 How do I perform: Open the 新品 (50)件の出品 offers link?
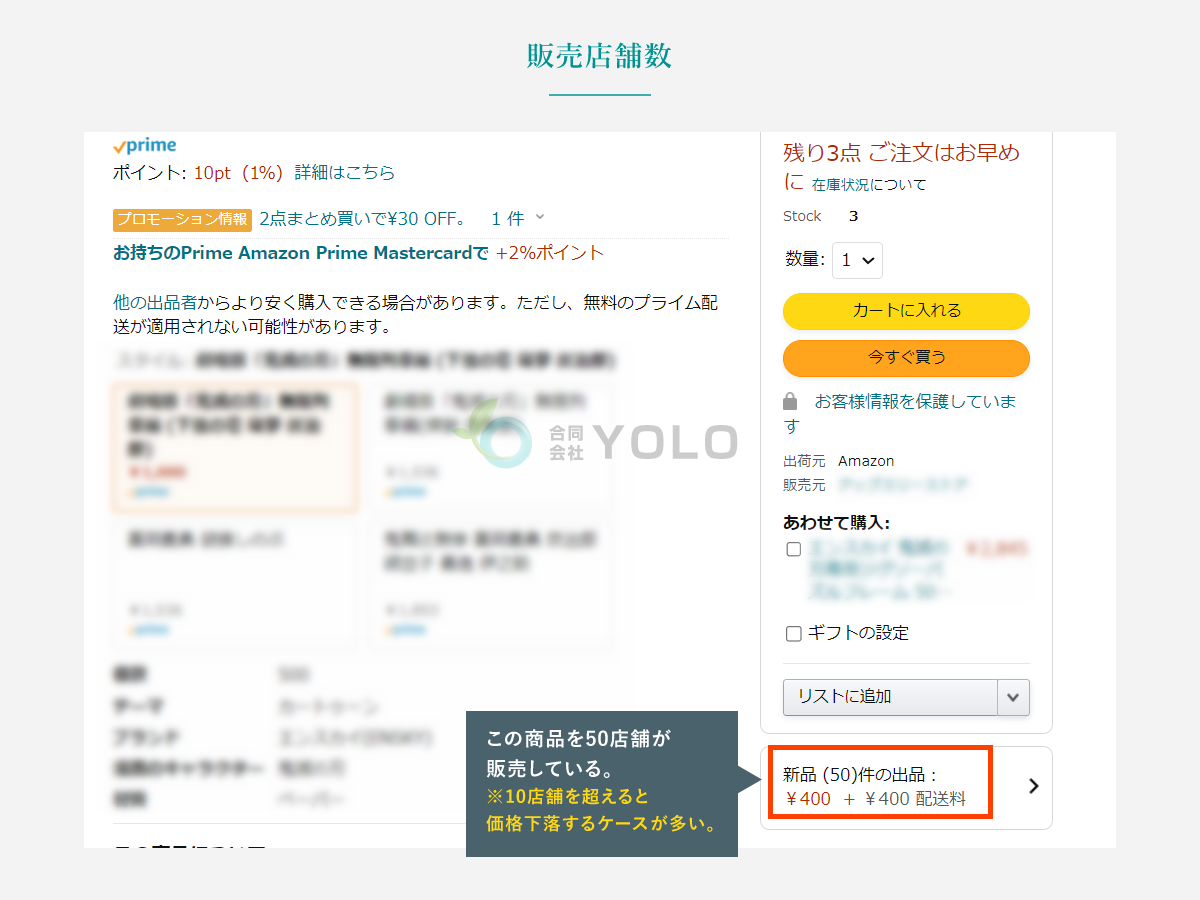point(859,774)
